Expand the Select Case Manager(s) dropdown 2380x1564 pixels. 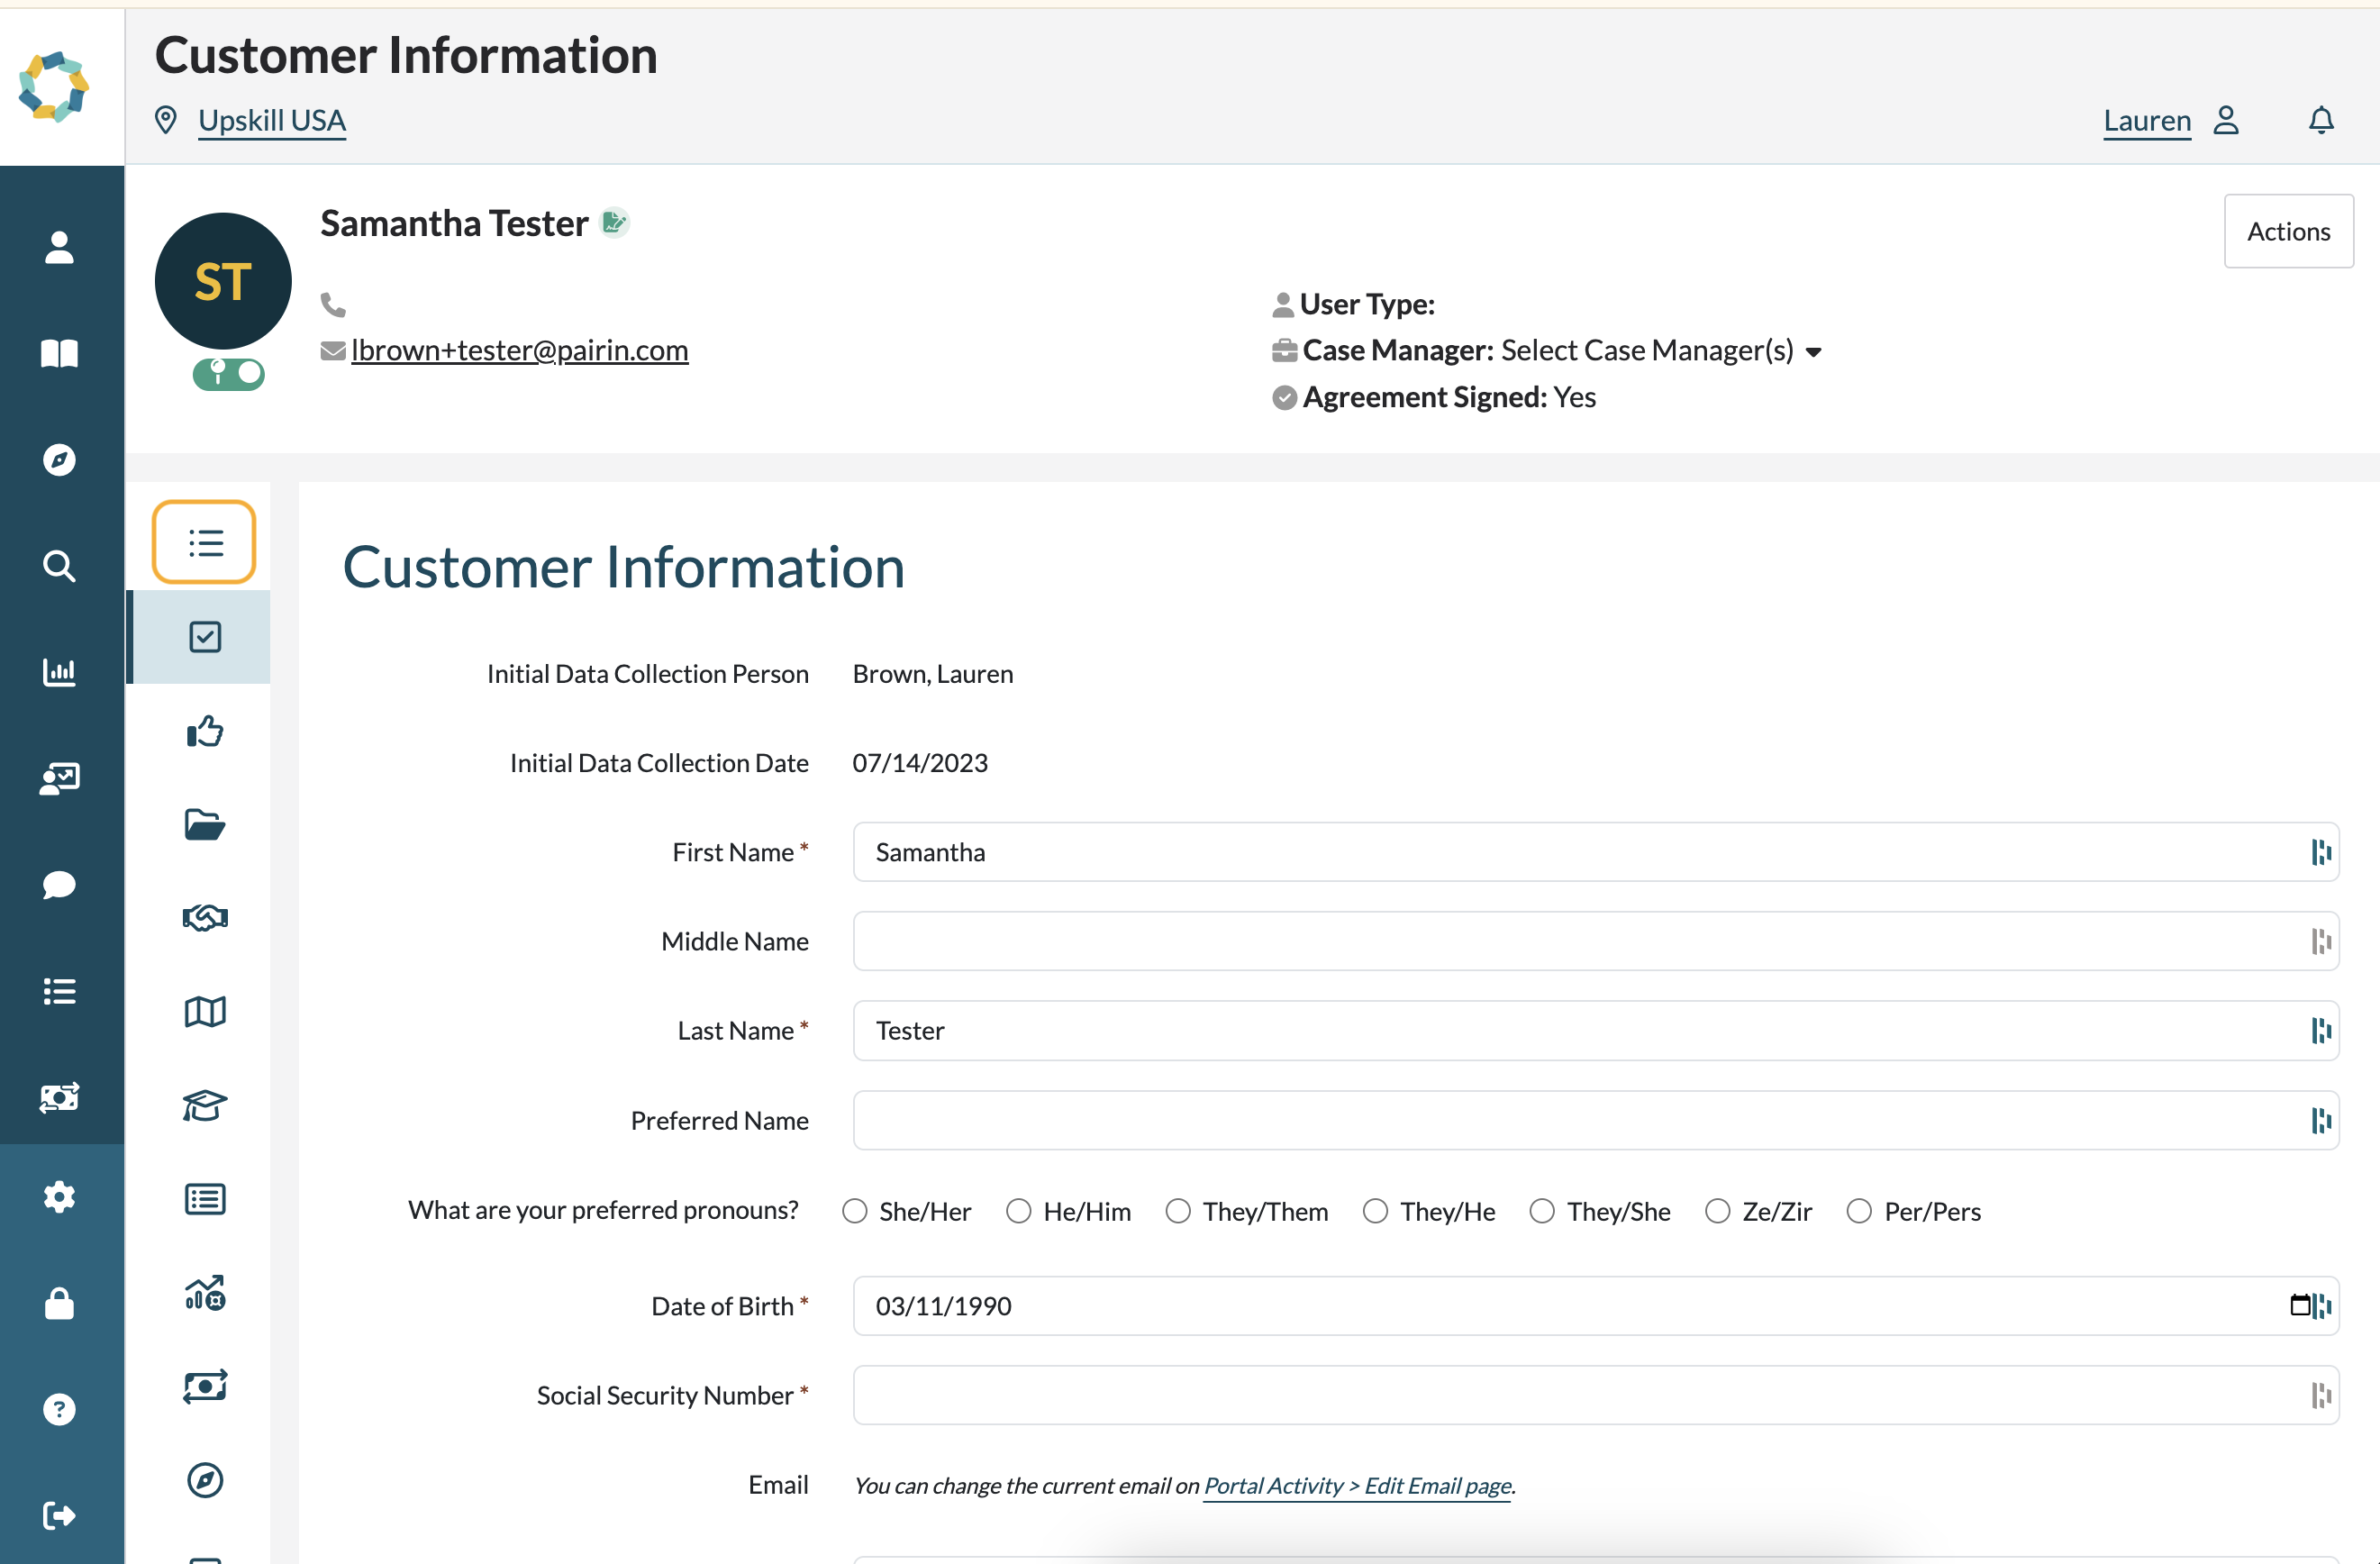[x=1661, y=350]
